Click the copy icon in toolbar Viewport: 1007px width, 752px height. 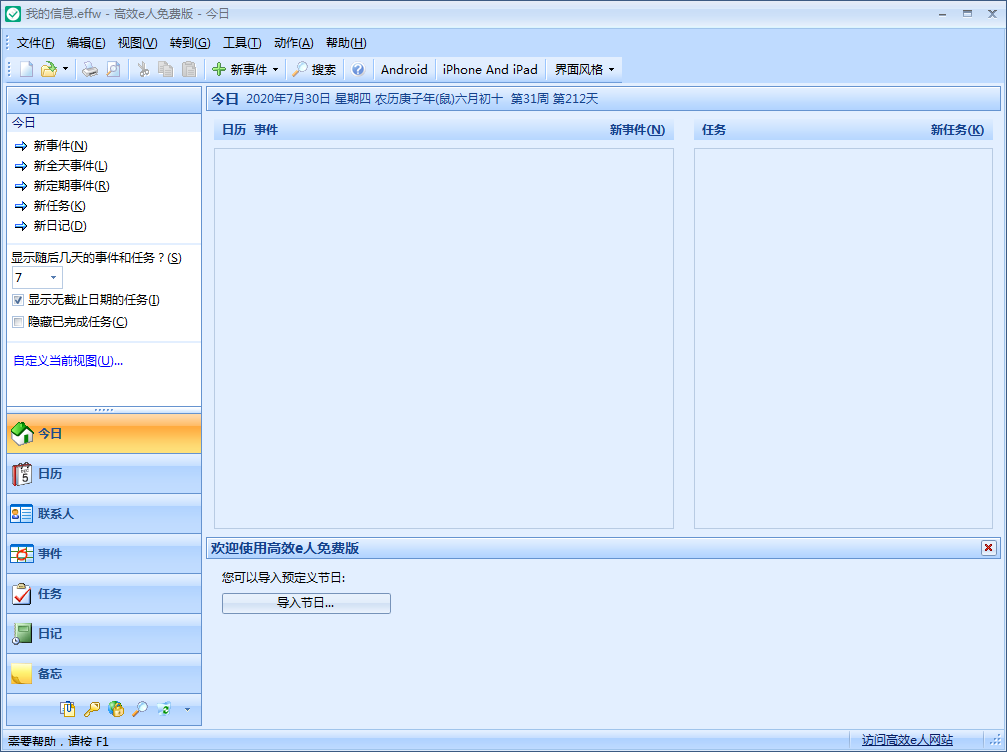click(166, 69)
